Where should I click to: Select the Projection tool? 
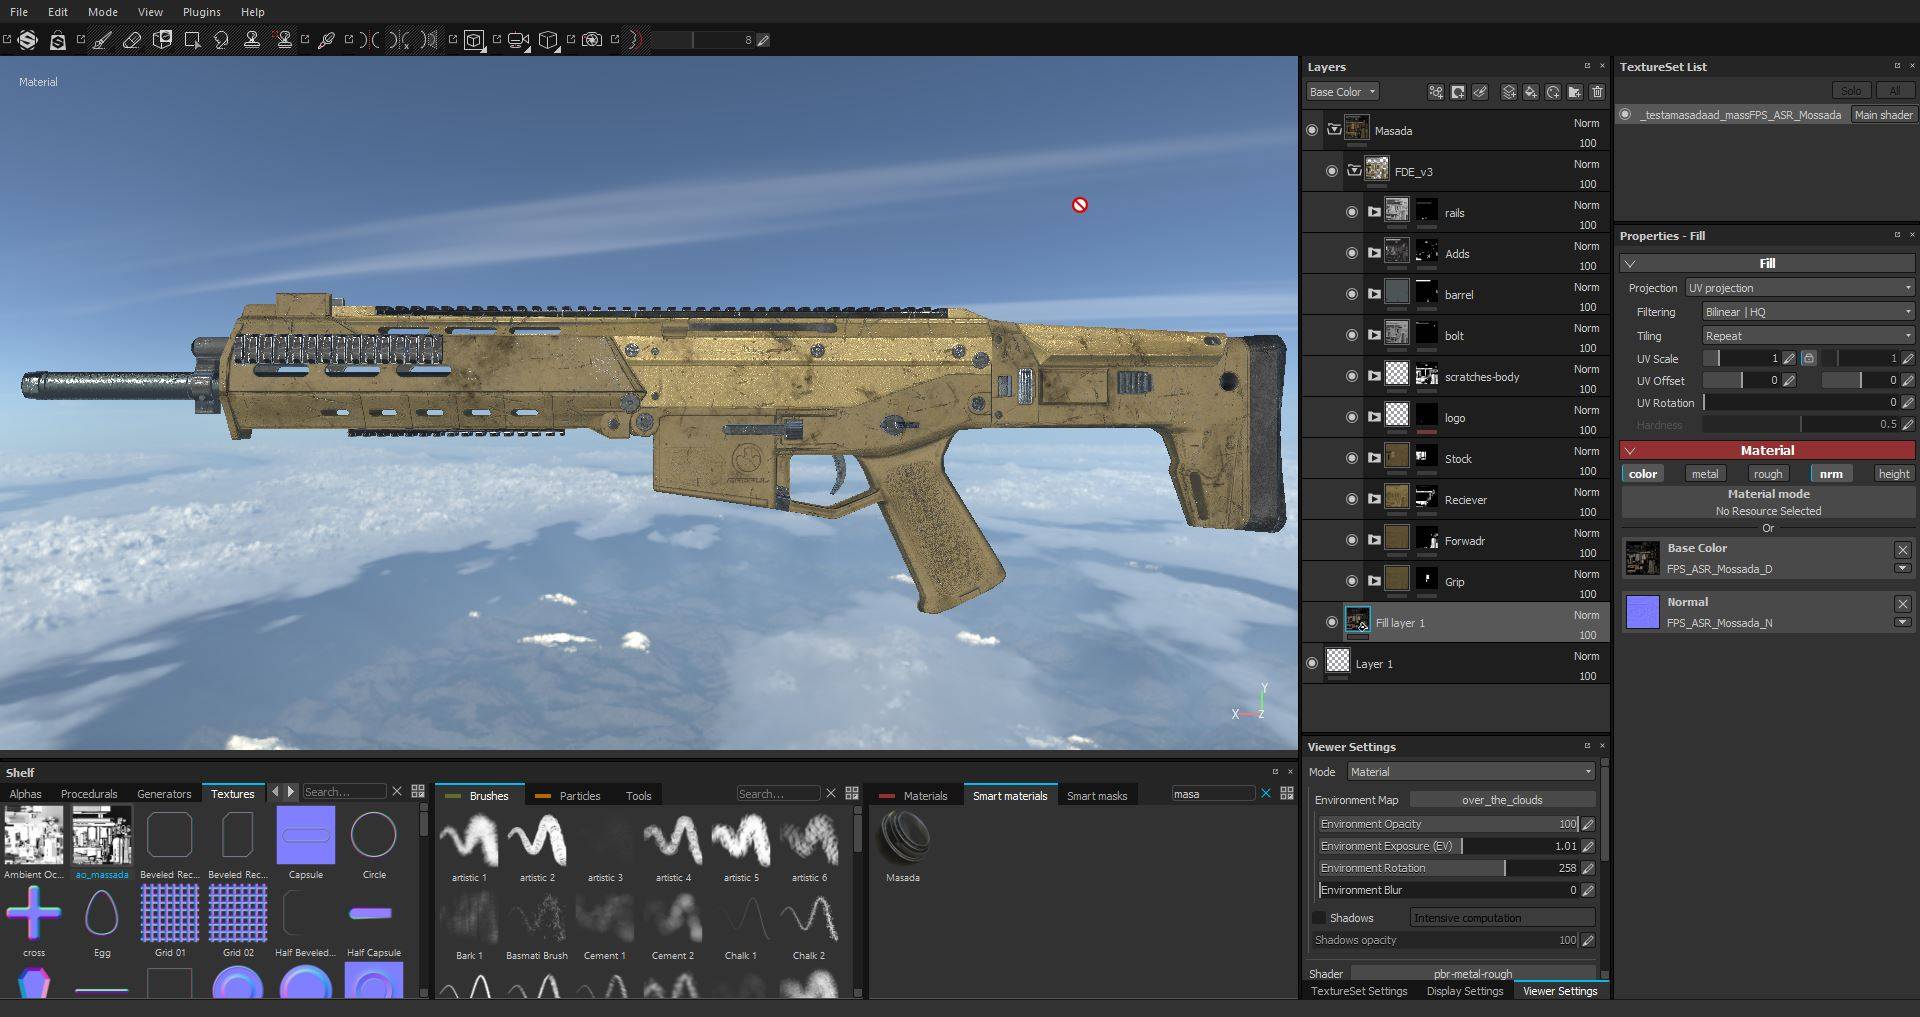click(x=162, y=40)
